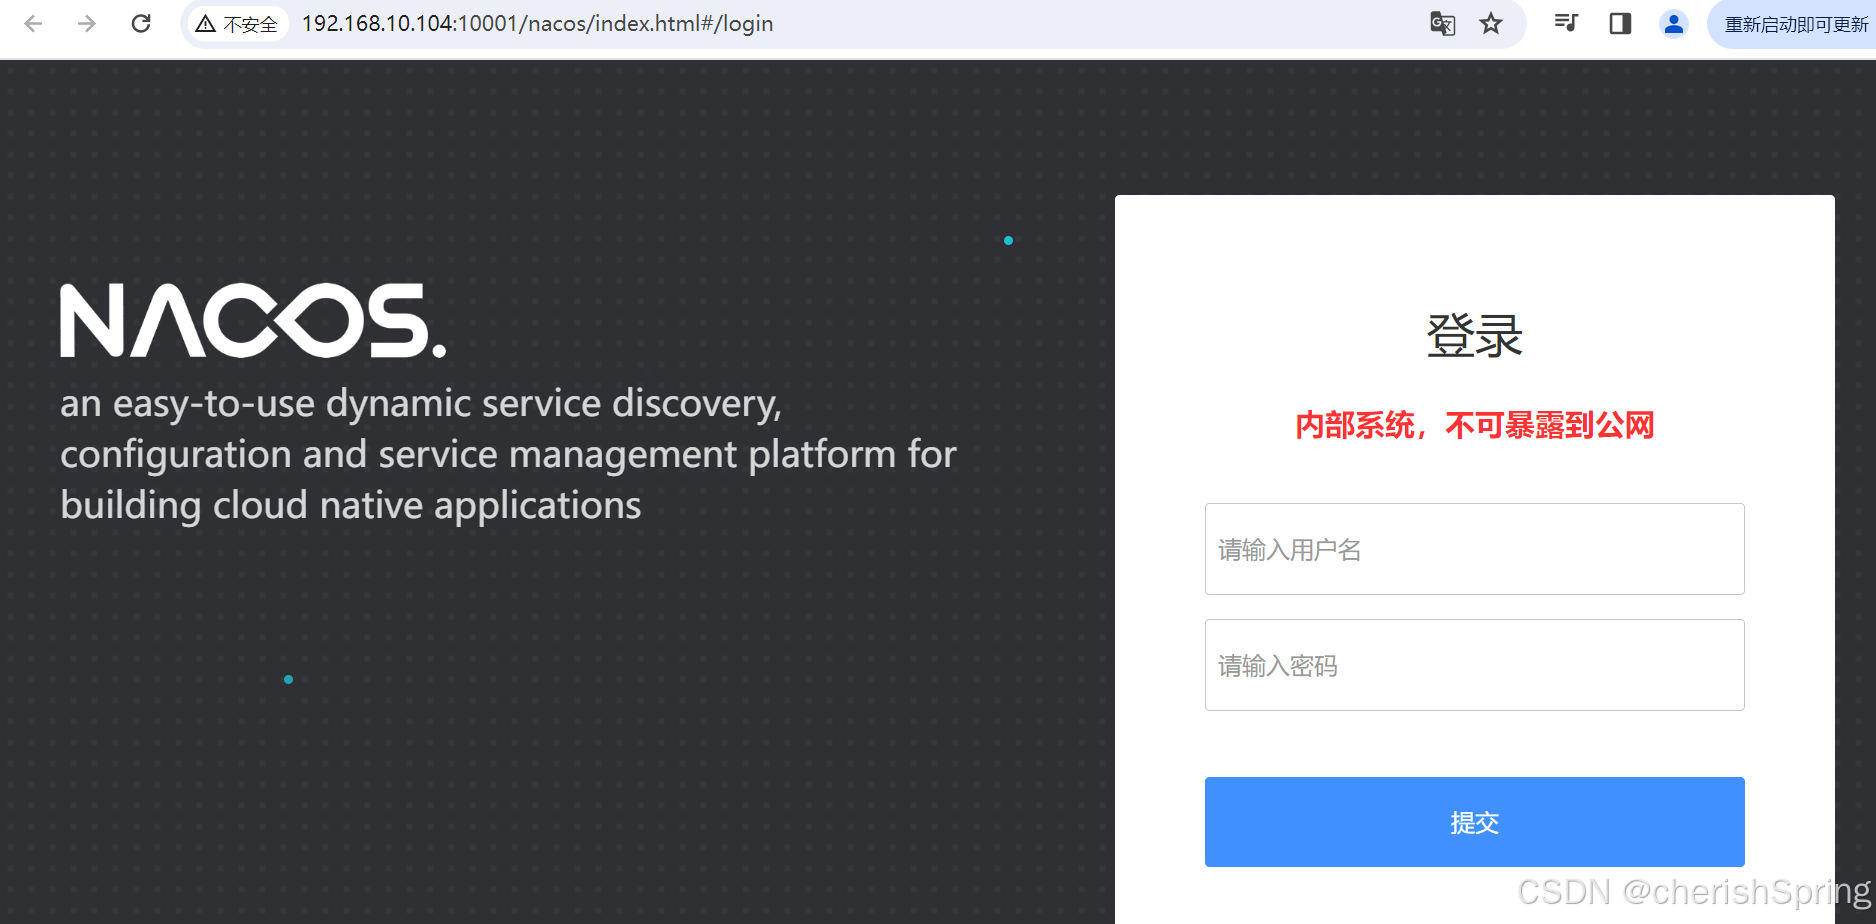1876x924 pixels.
Task: Reload the Nacos login page
Action: click(141, 24)
